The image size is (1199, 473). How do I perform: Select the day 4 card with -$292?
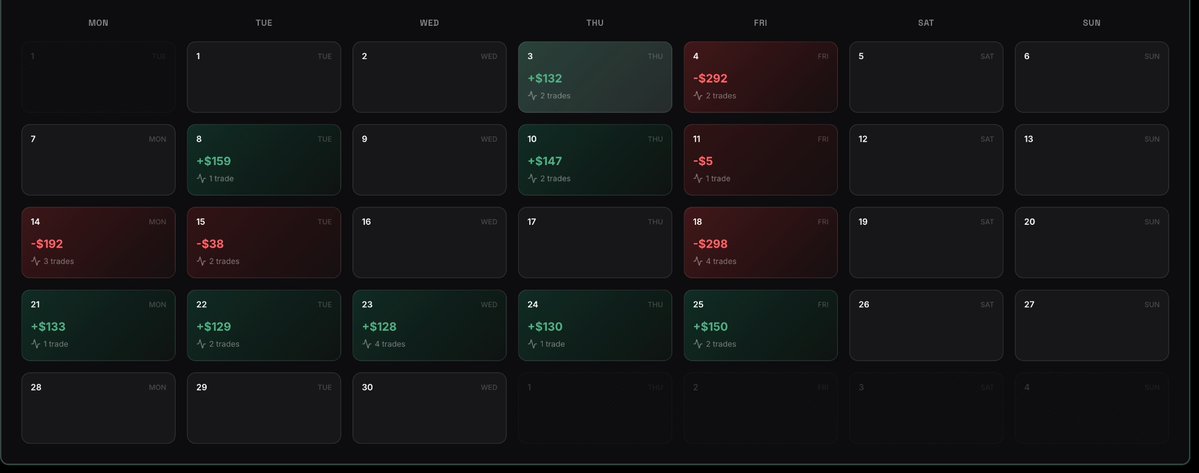point(761,77)
